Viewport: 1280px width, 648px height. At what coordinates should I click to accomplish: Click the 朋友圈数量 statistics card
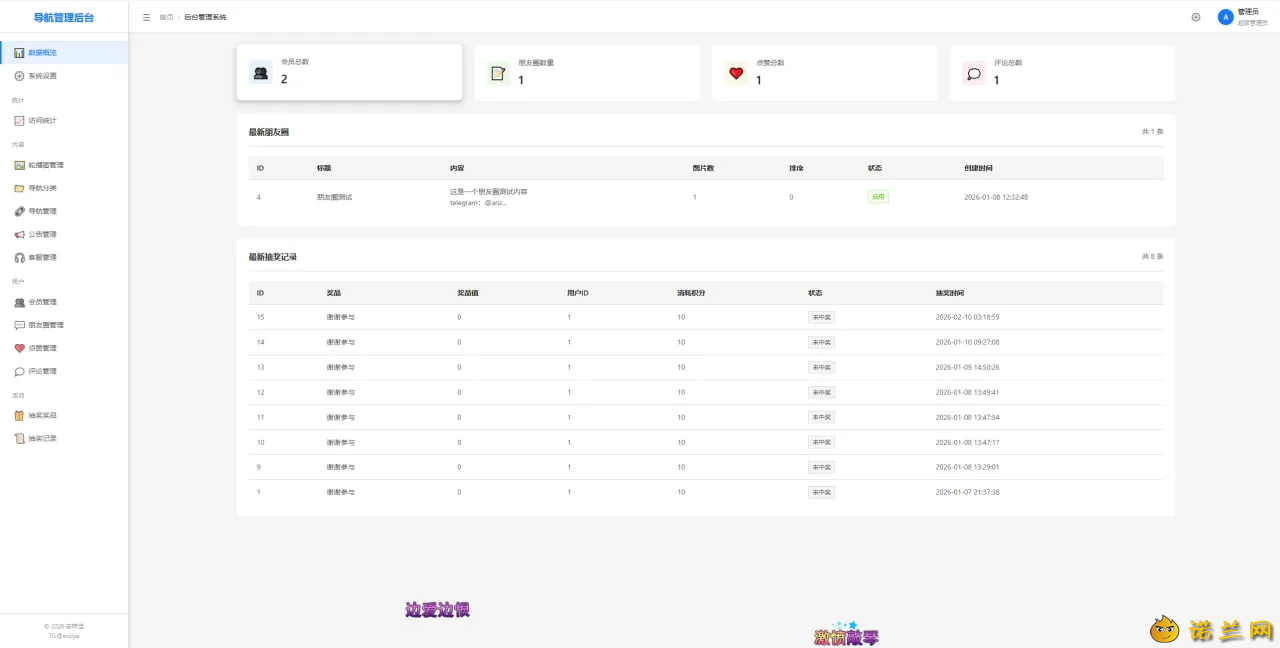click(x=587, y=73)
